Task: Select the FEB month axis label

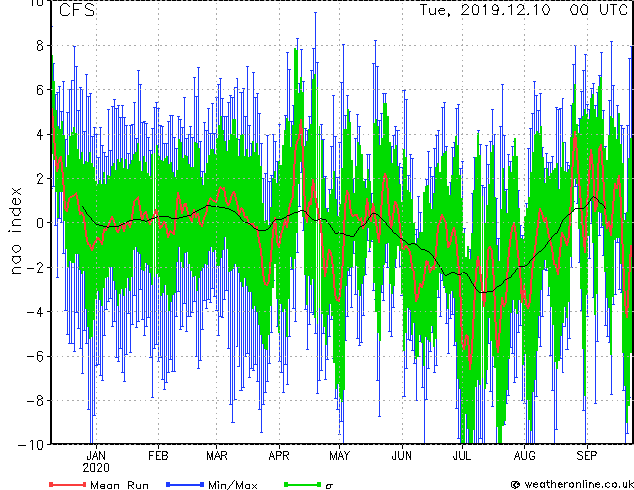Action: pyautogui.click(x=158, y=456)
